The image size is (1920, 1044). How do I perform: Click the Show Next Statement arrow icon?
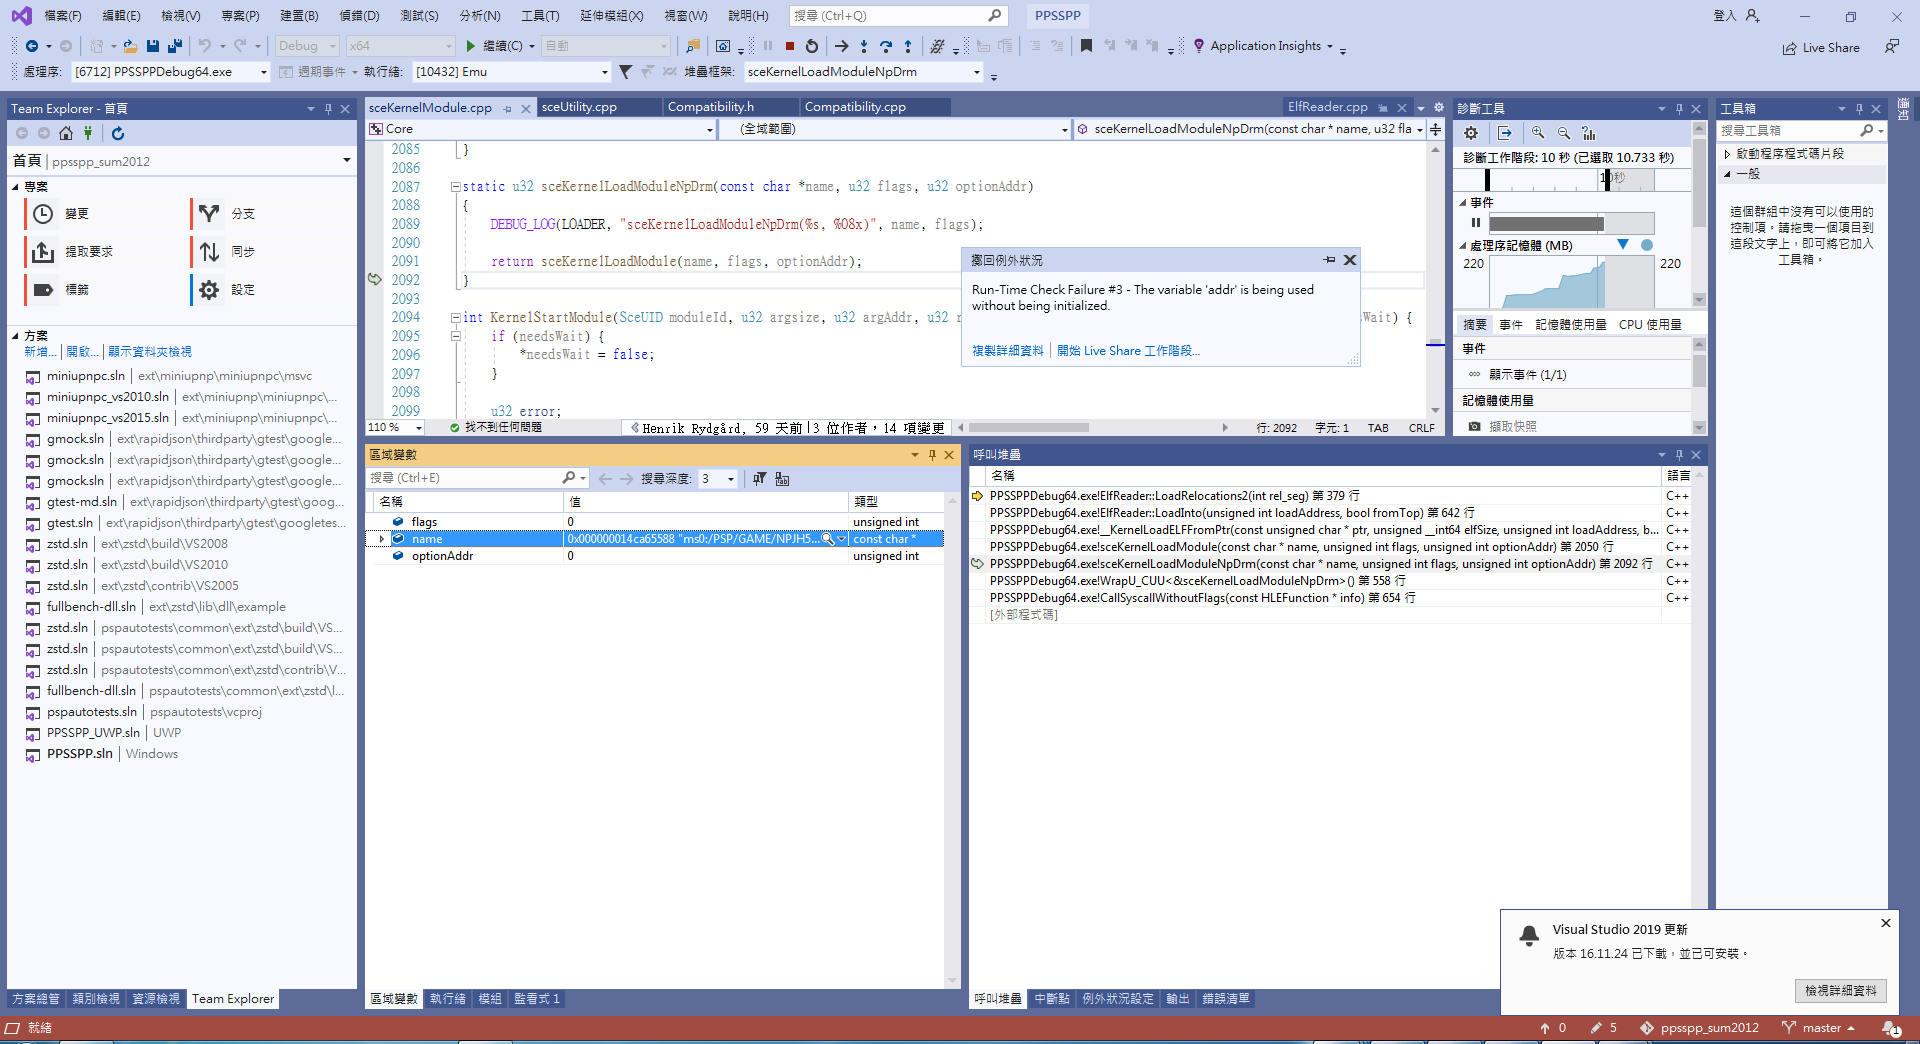pos(841,46)
